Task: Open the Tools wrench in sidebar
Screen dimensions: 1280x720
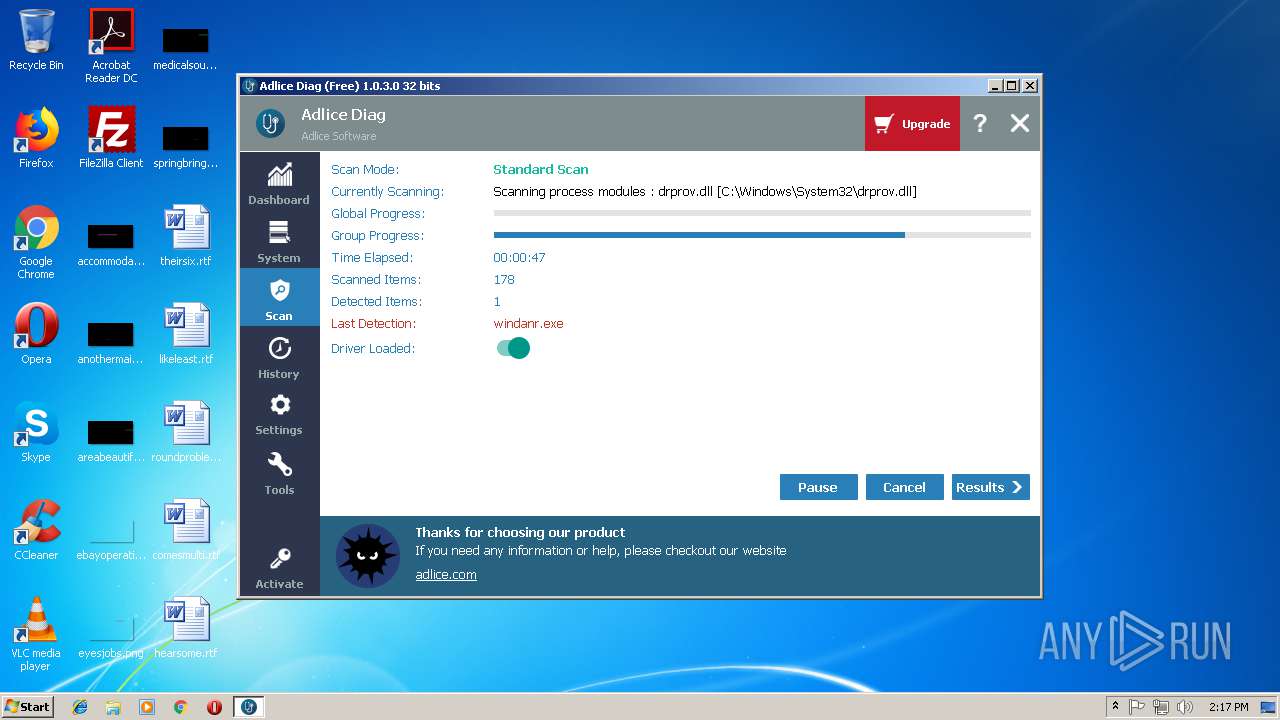Action: click(x=279, y=473)
